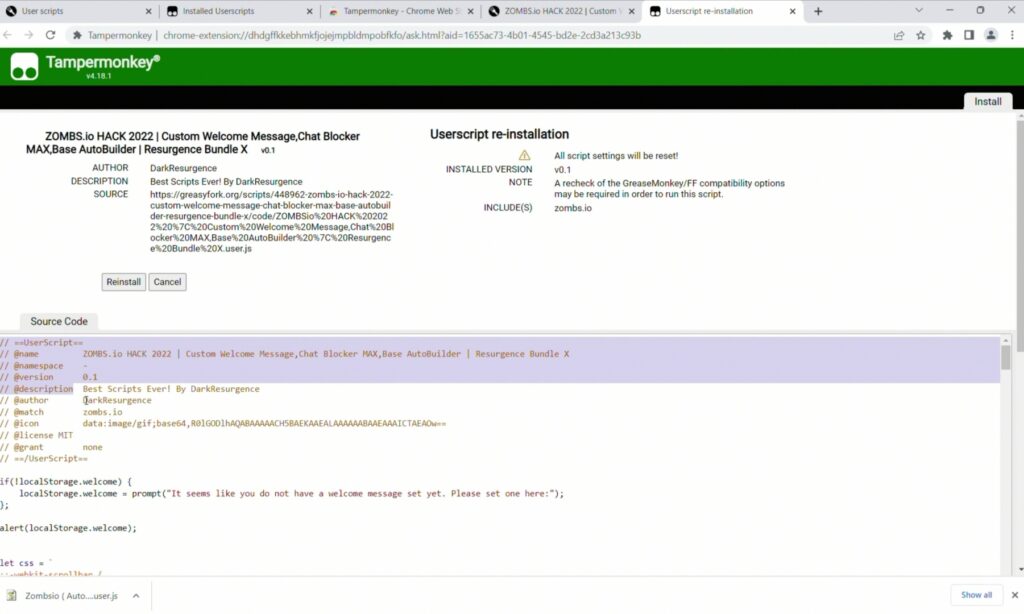This screenshot has width=1024, height=614.
Task: Click the zombs.io include entry
Action: click(x=573, y=208)
